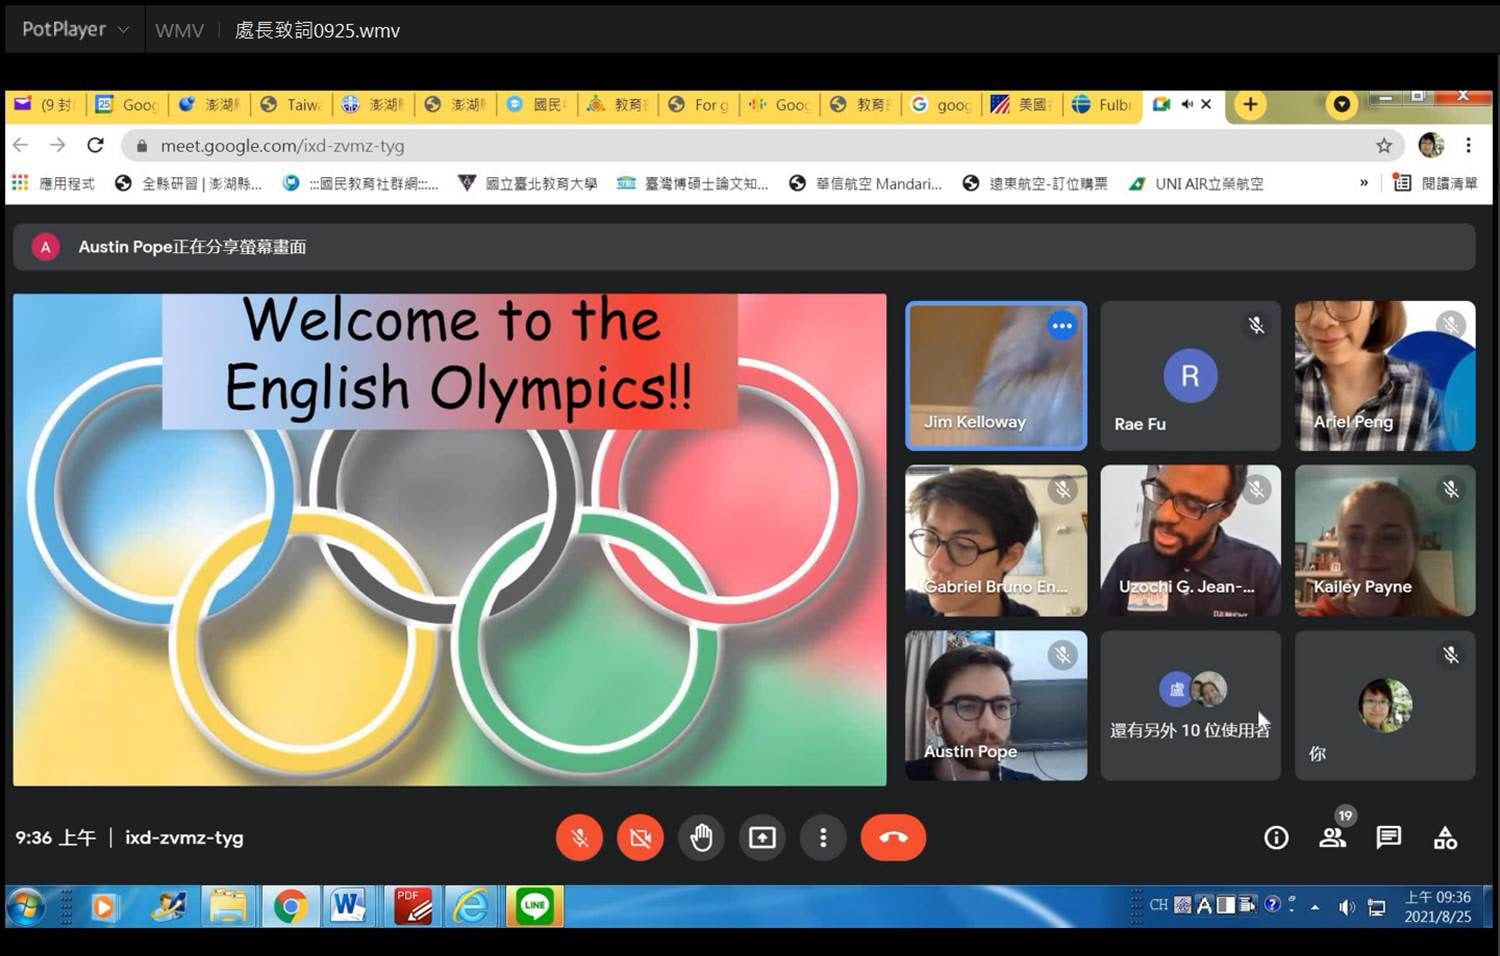Screen dimensions: 1500x956
Task: Open the taskbar clock 上午 09:36
Action: 1437,907
